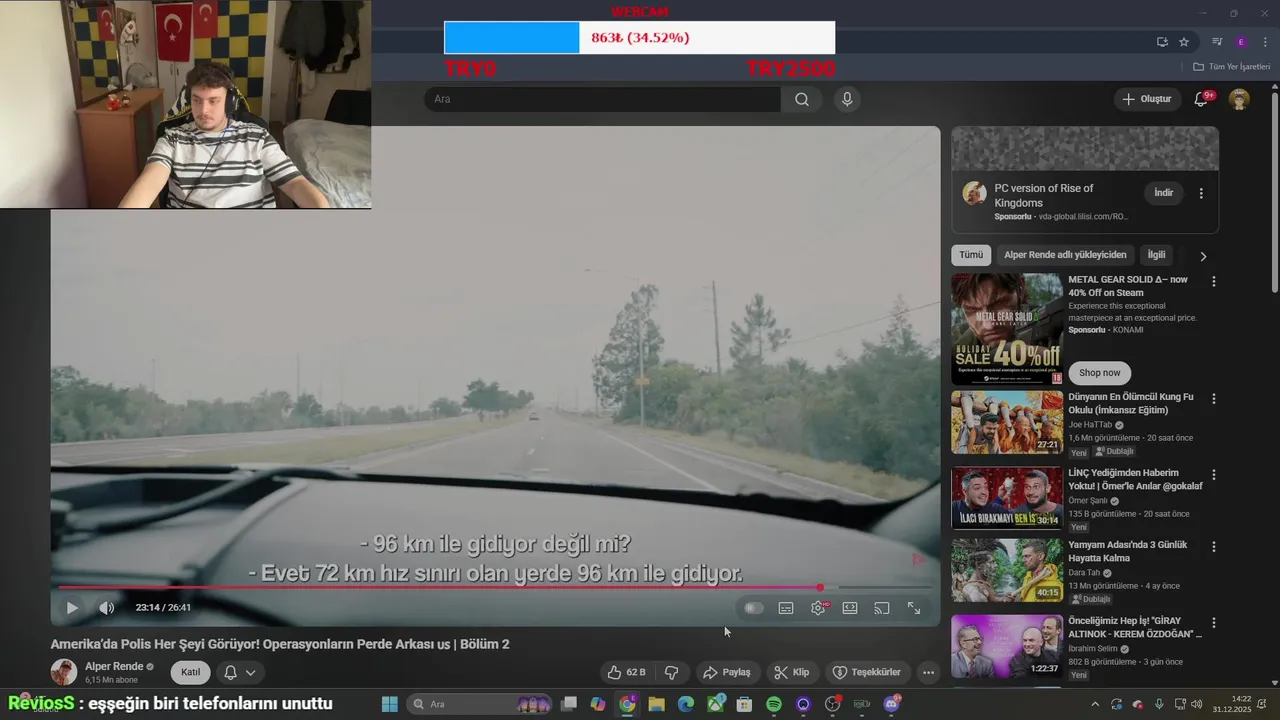This screenshot has height=720, width=1280.
Task: Open Chrome from the taskbar
Action: click(x=627, y=704)
